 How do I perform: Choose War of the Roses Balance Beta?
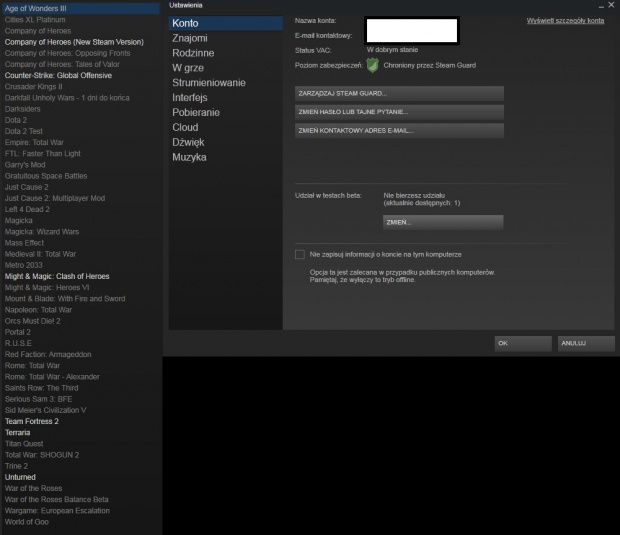click(57, 499)
